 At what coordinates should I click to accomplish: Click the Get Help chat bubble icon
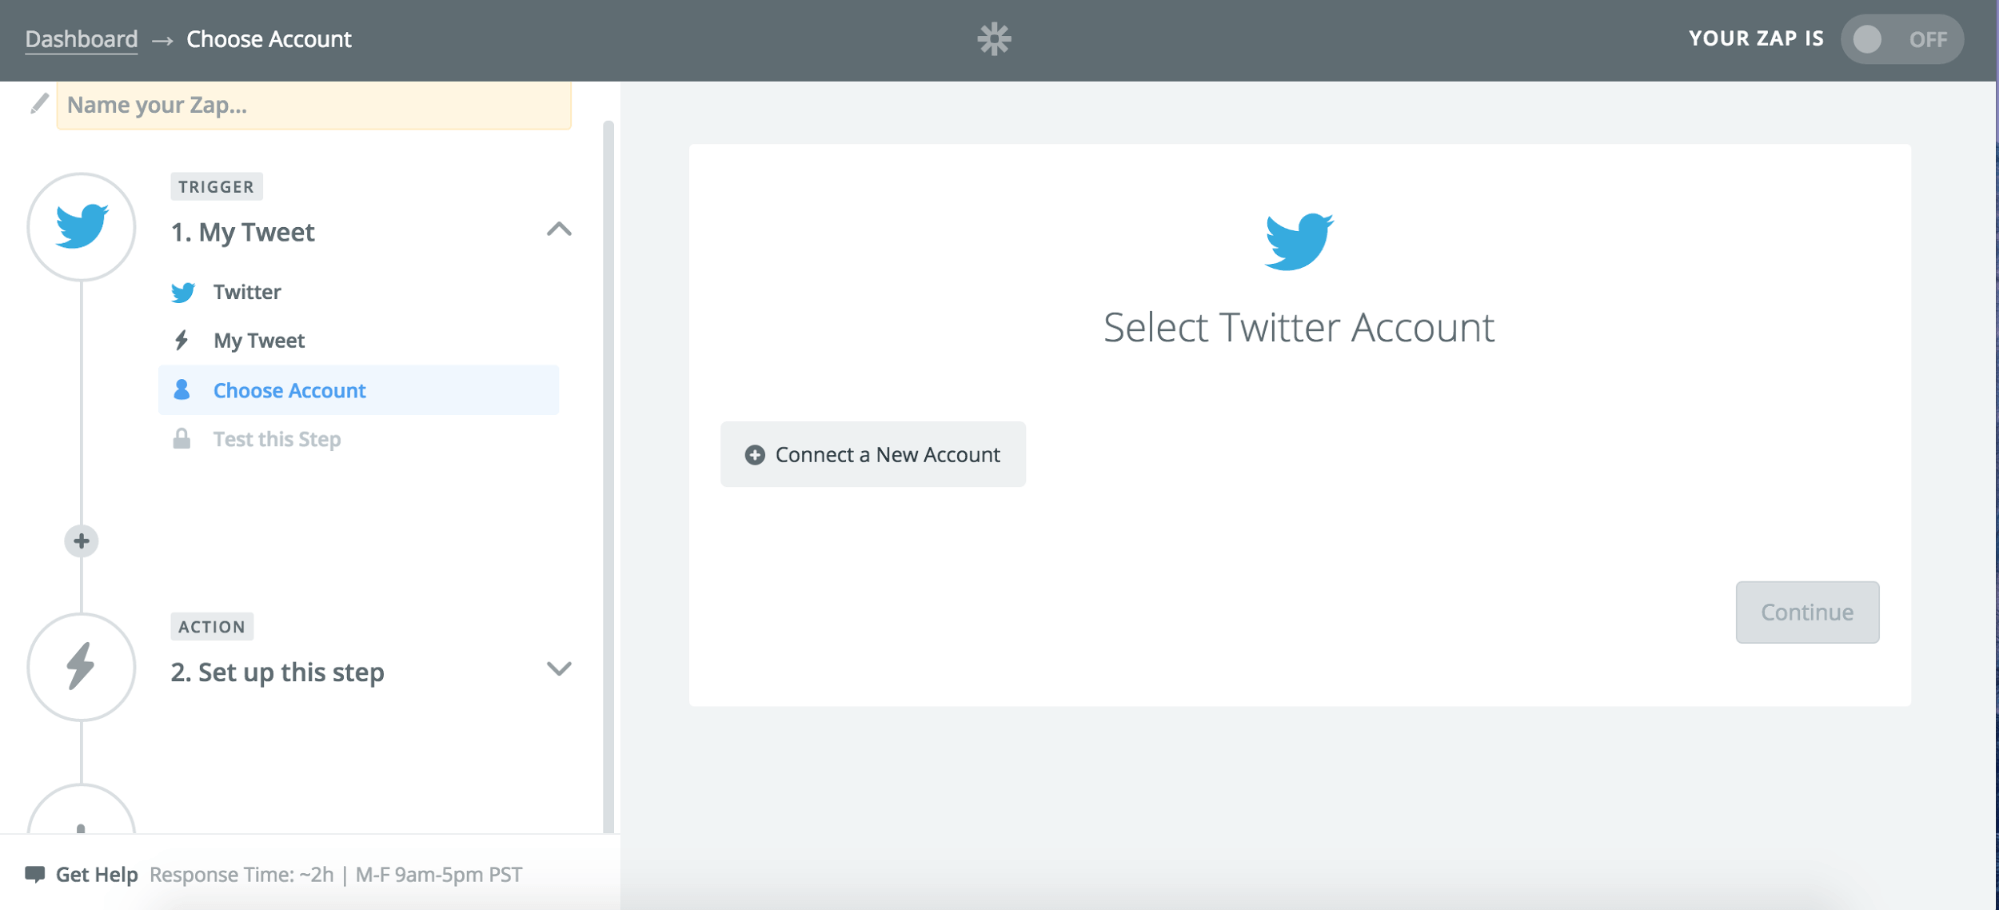pos(35,874)
